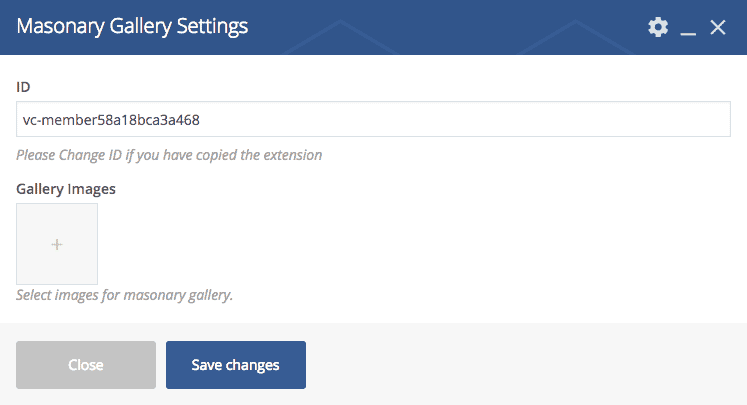The width and height of the screenshot is (747, 405).
Task: Click the vc-member58a18bca3a468 text value
Action: pos(111,119)
